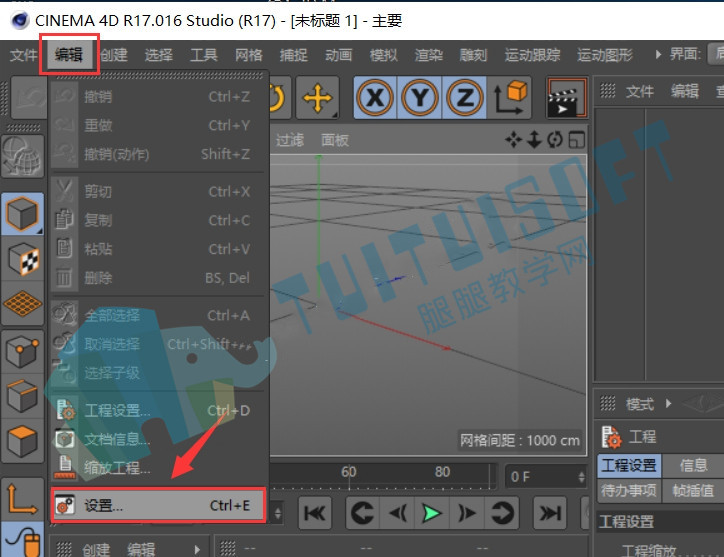Select the Polygons mode cube icon
724x557 pixels.
point(22,441)
